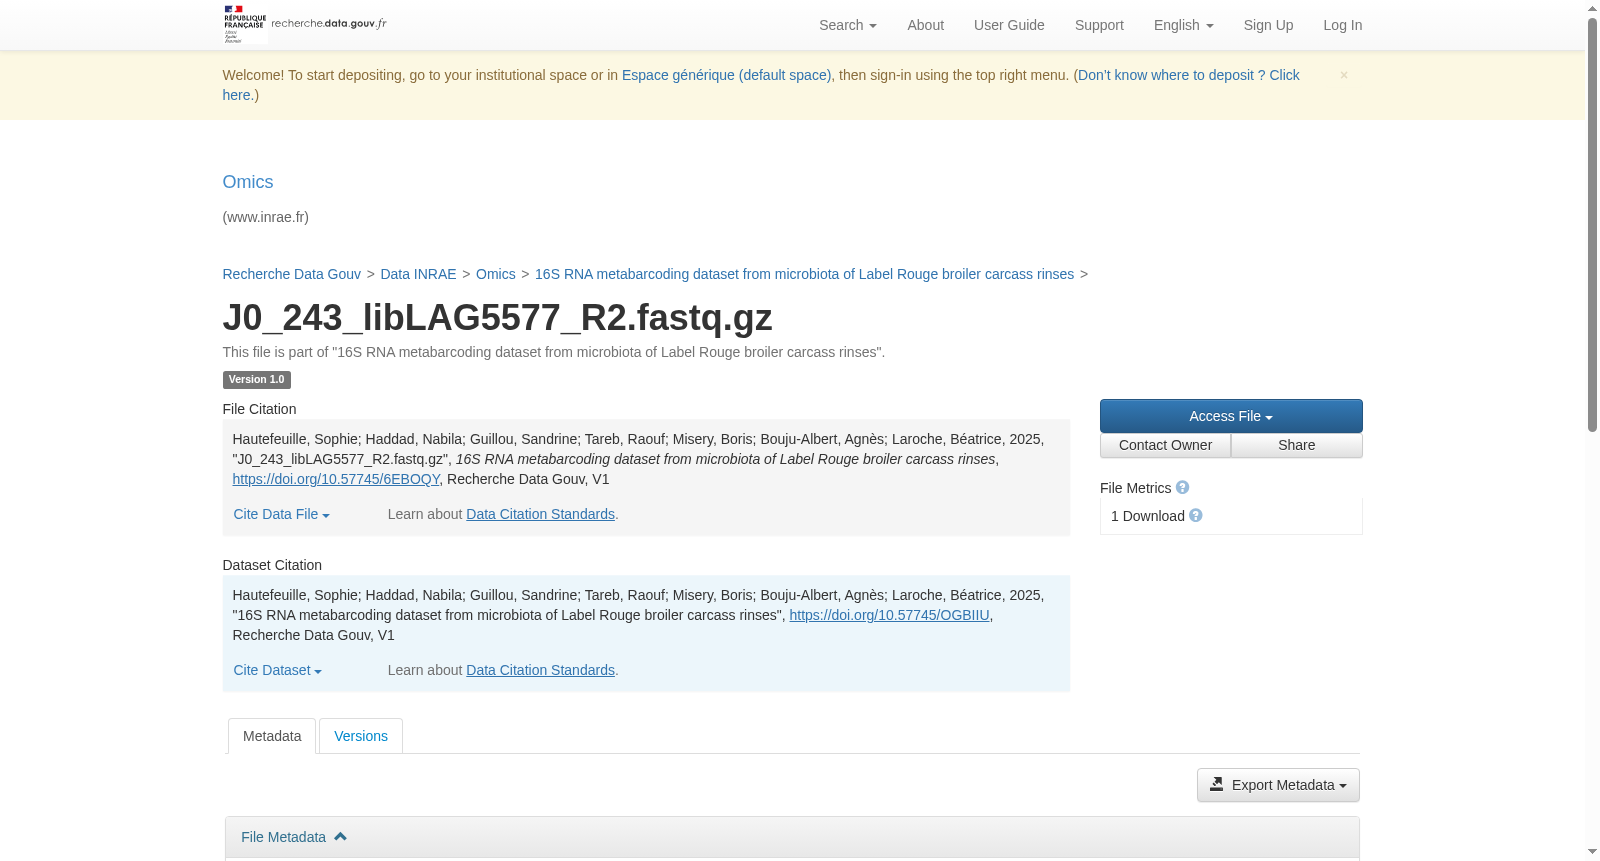Dismiss the welcome banner with the X
The image size is (1600, 861).
[1344, 75]
